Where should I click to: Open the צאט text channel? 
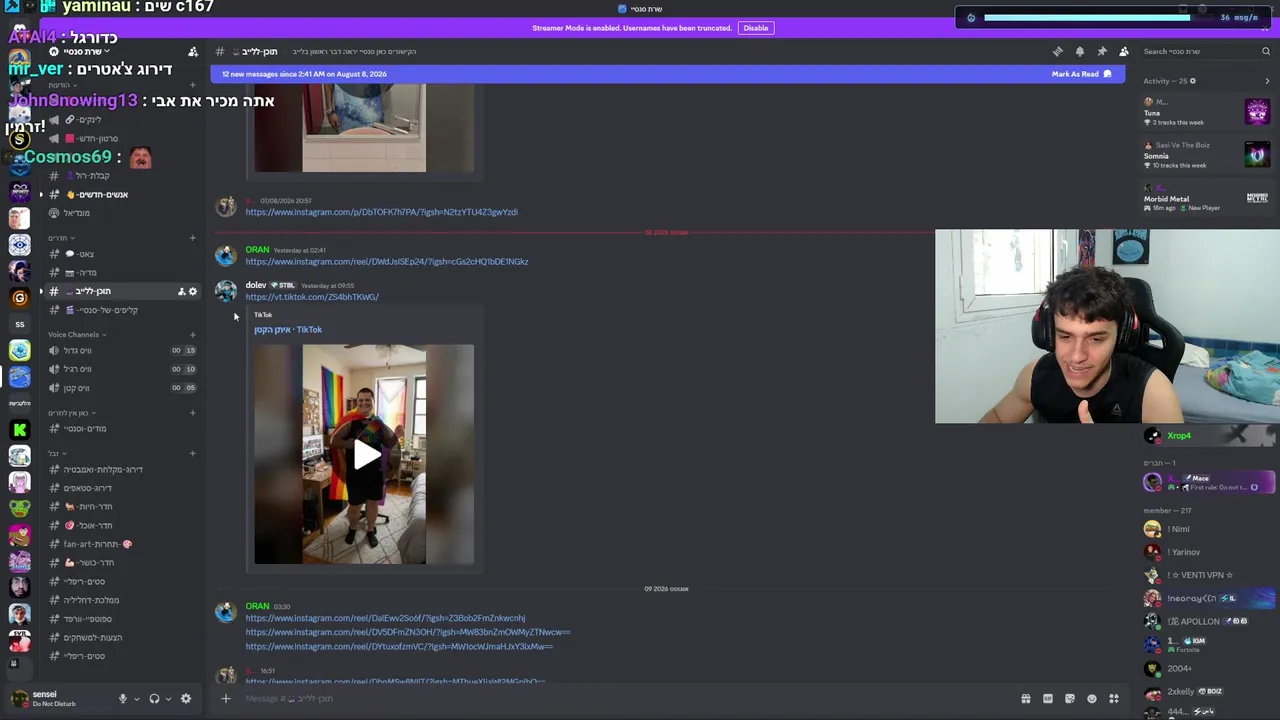click(x=122, y=254)
